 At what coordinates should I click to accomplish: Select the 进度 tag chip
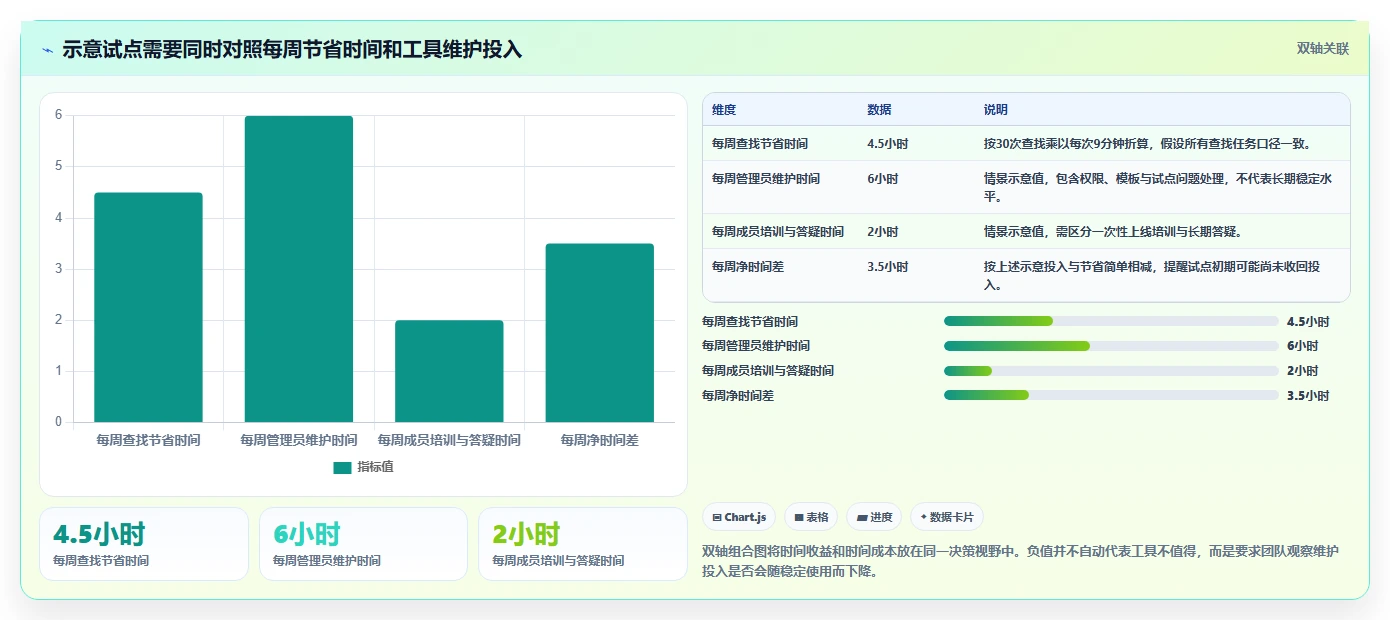click(874, 517)
